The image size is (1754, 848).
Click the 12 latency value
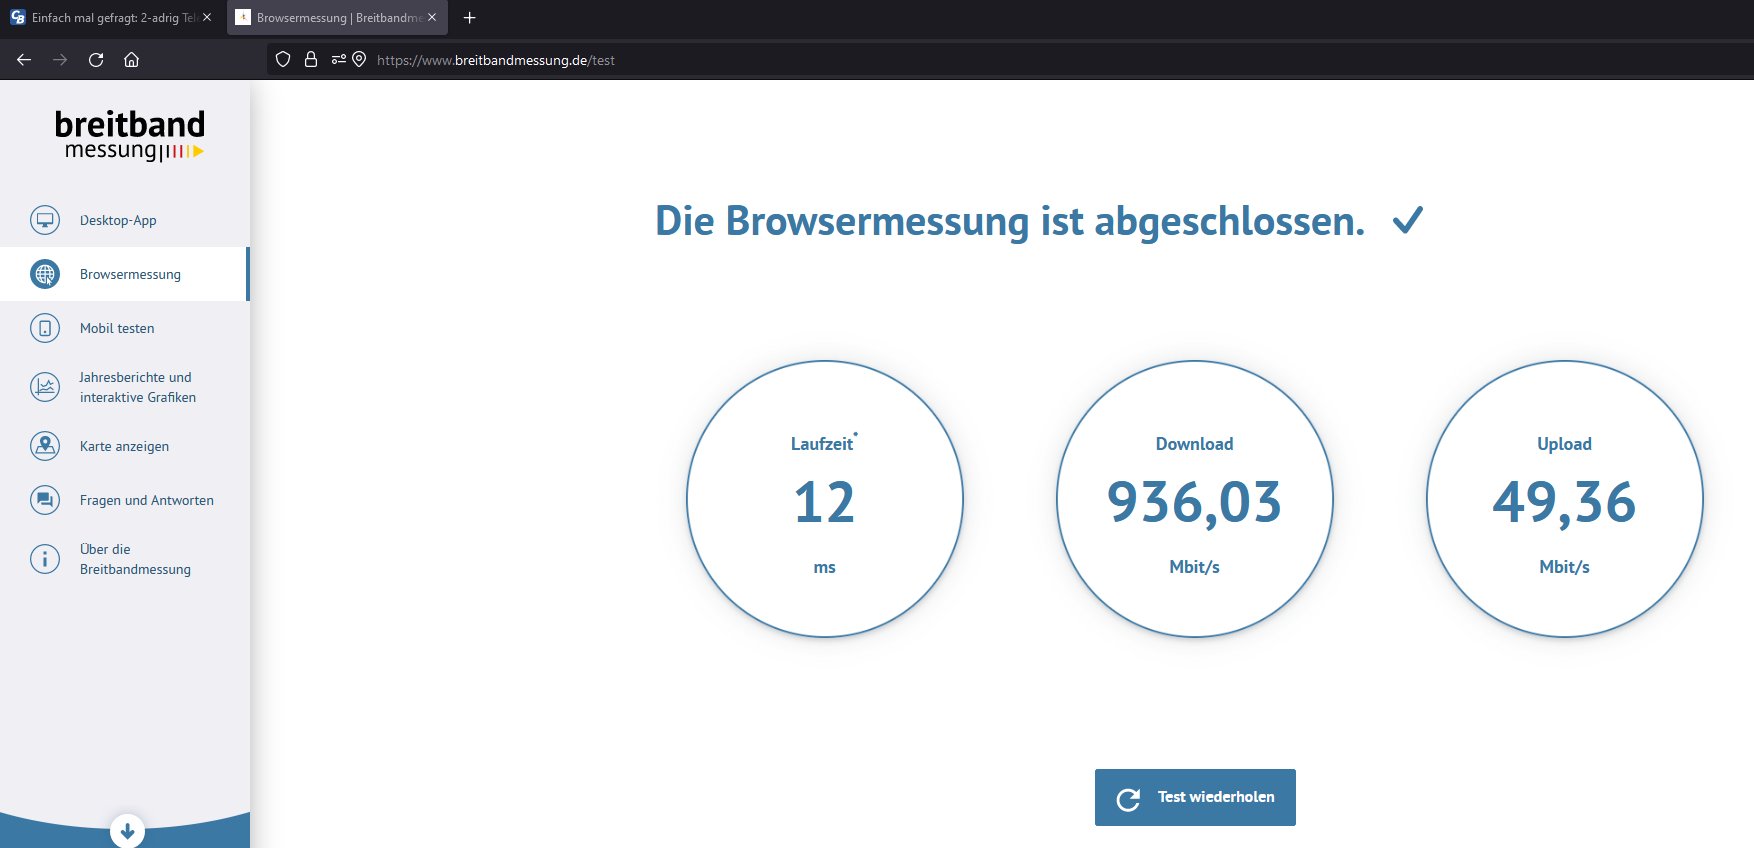pyautogui.click(x=824, y=502)
